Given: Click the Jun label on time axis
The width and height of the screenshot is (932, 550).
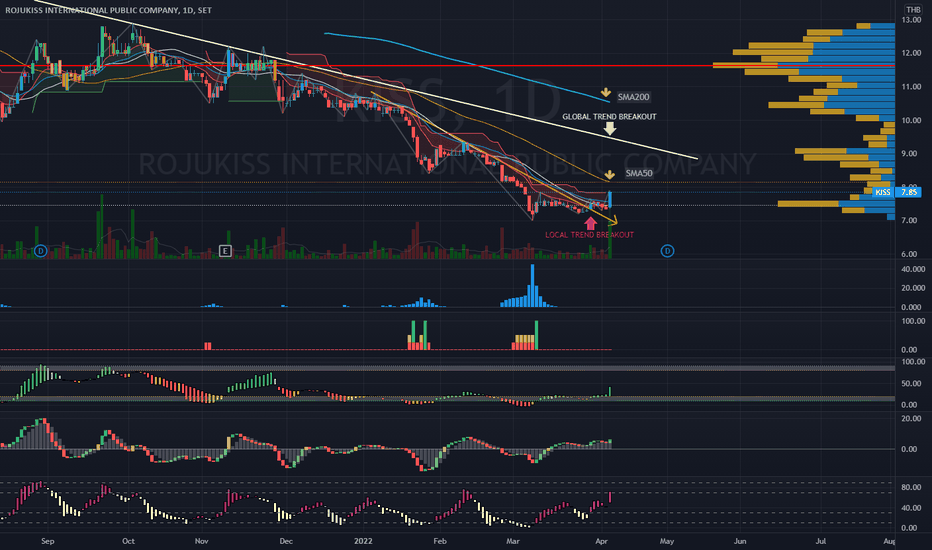Looking at the screenshot, I should pyautogui.click(x=740, y=541).
